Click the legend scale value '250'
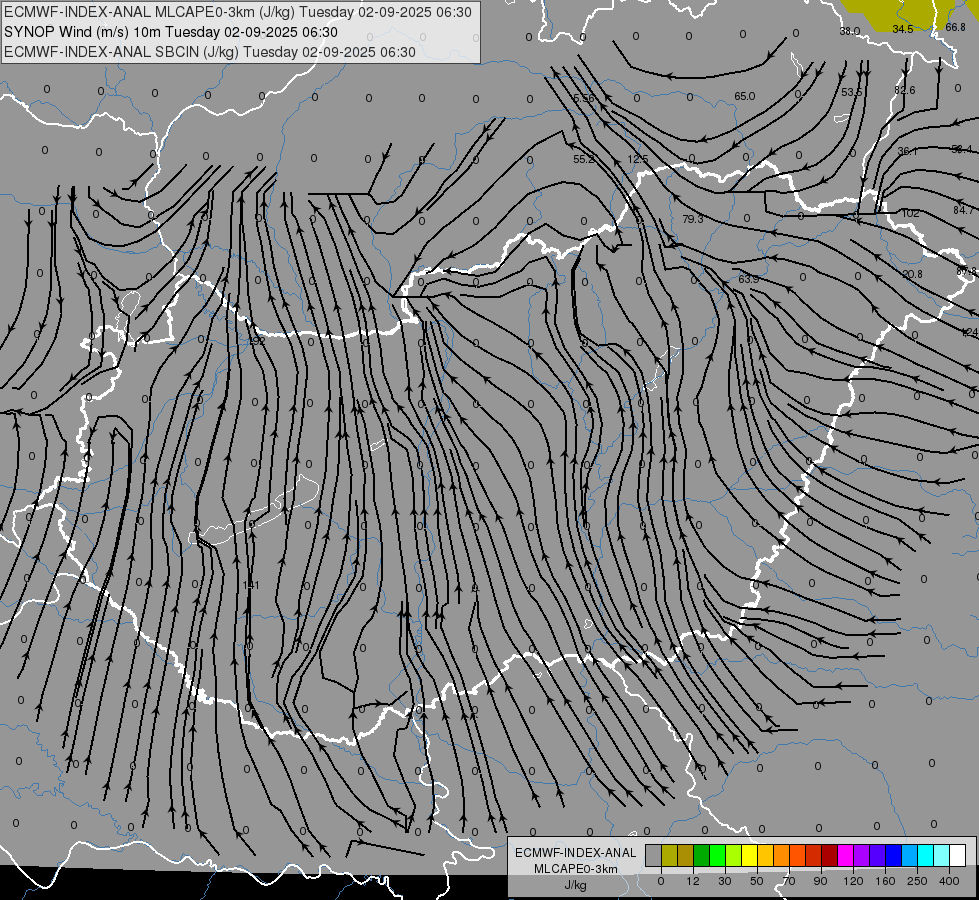Image resolution: width=979 pixels, height=900 pixels. tap(917, 881)
